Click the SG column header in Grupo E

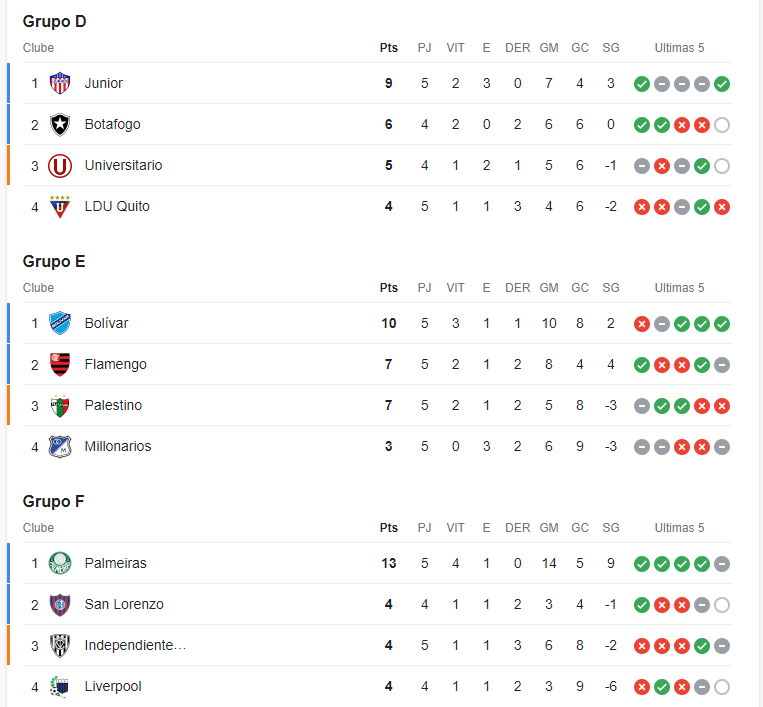click(x=611, y=288)
